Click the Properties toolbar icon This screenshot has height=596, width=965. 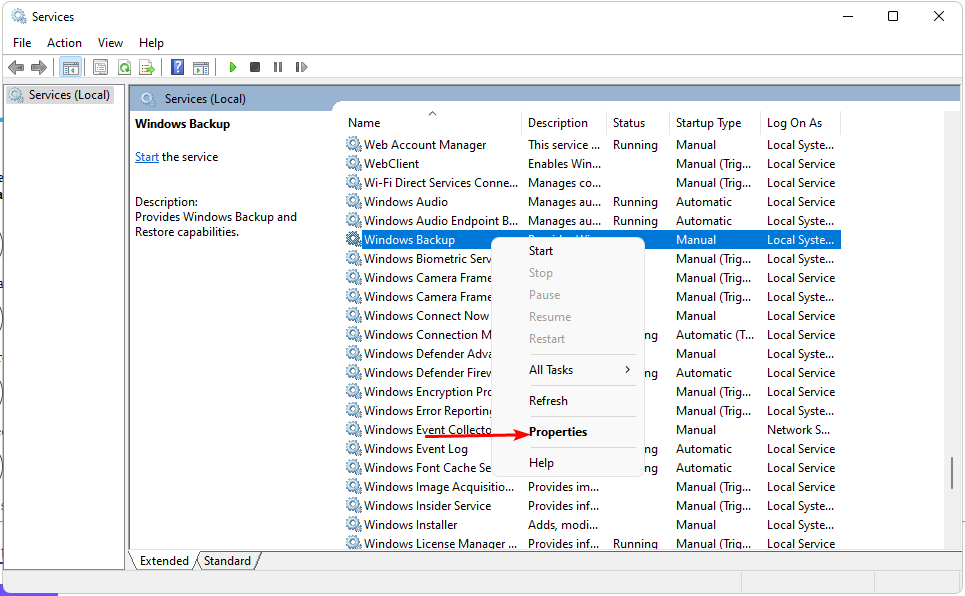pos(100,67)
